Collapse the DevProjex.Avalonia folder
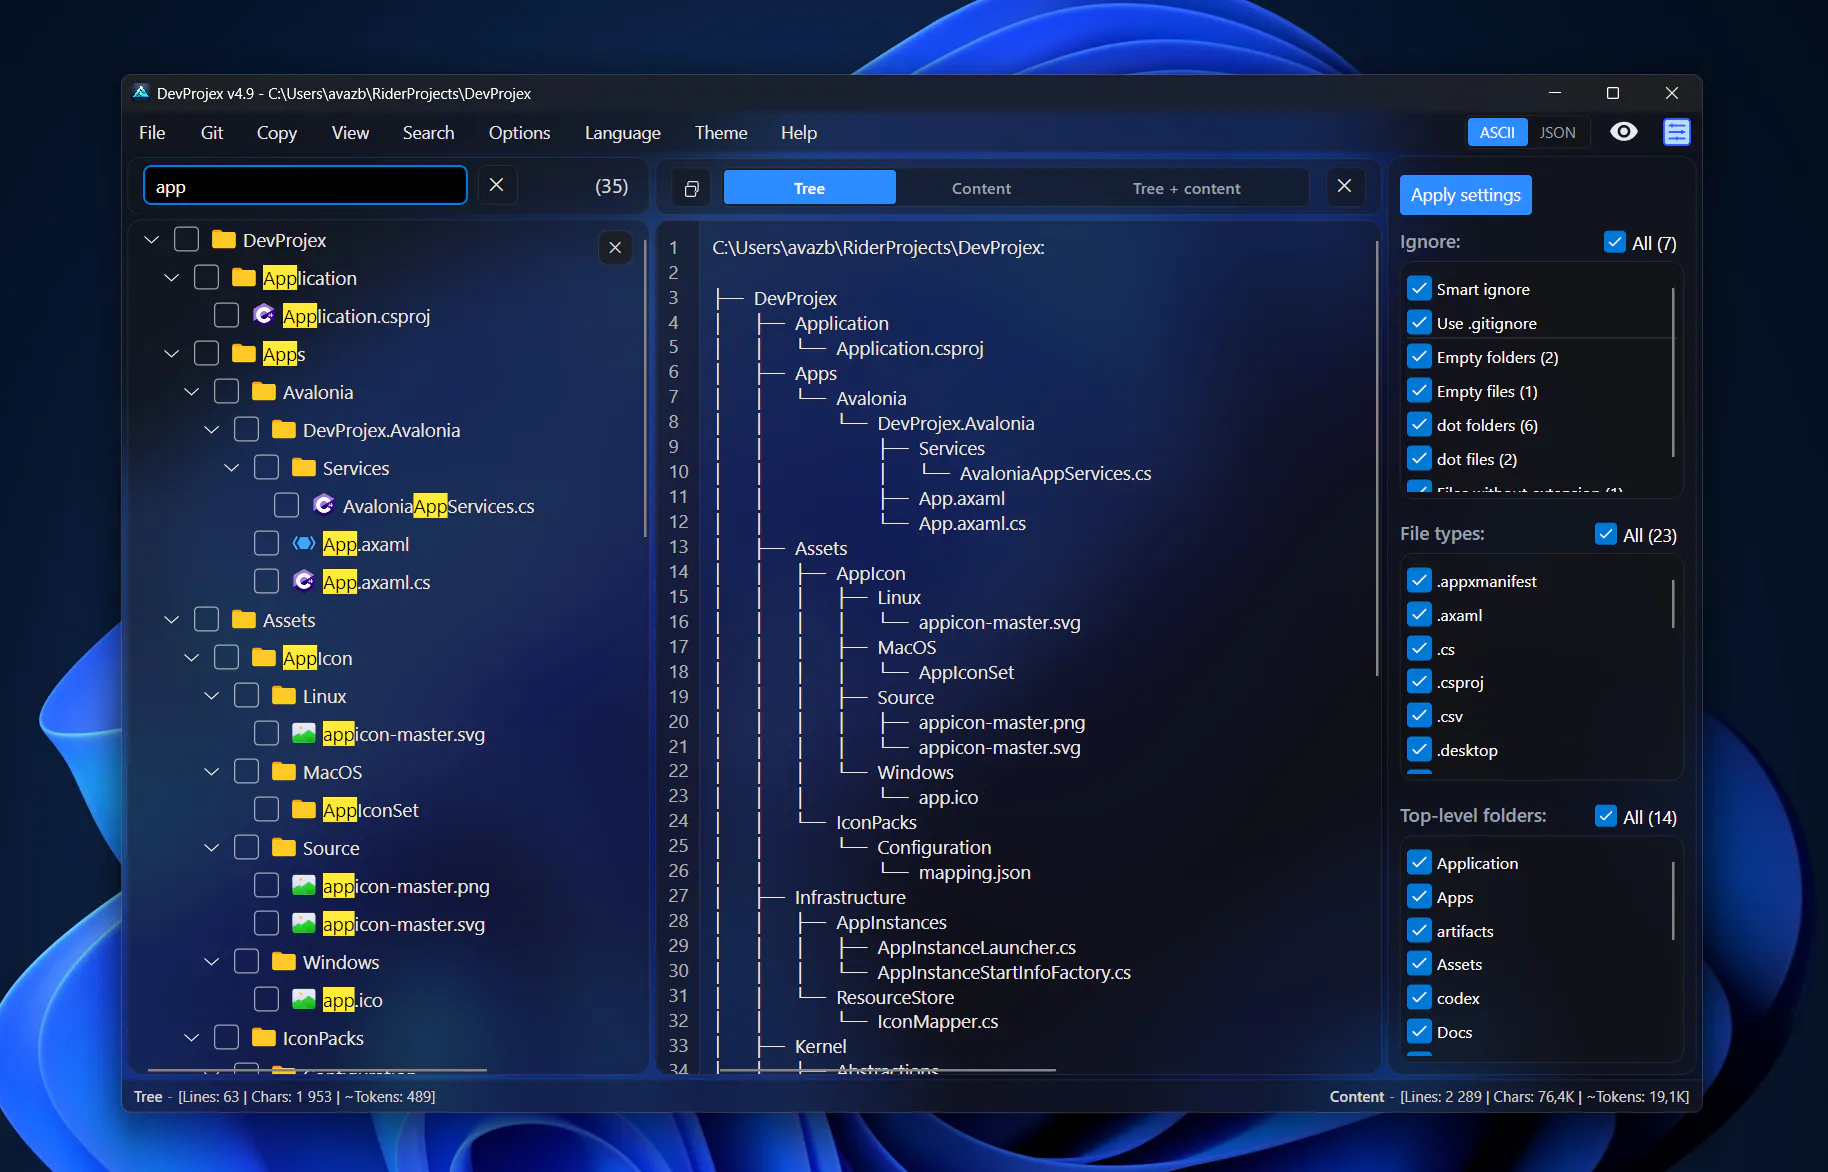 [x=211, y=429]
